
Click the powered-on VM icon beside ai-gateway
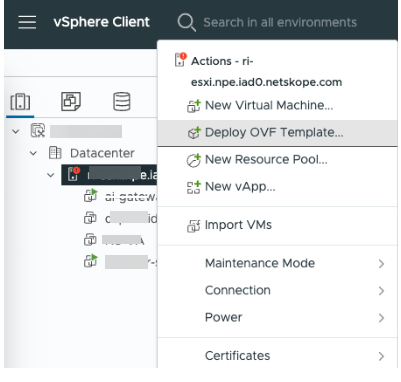90,196
